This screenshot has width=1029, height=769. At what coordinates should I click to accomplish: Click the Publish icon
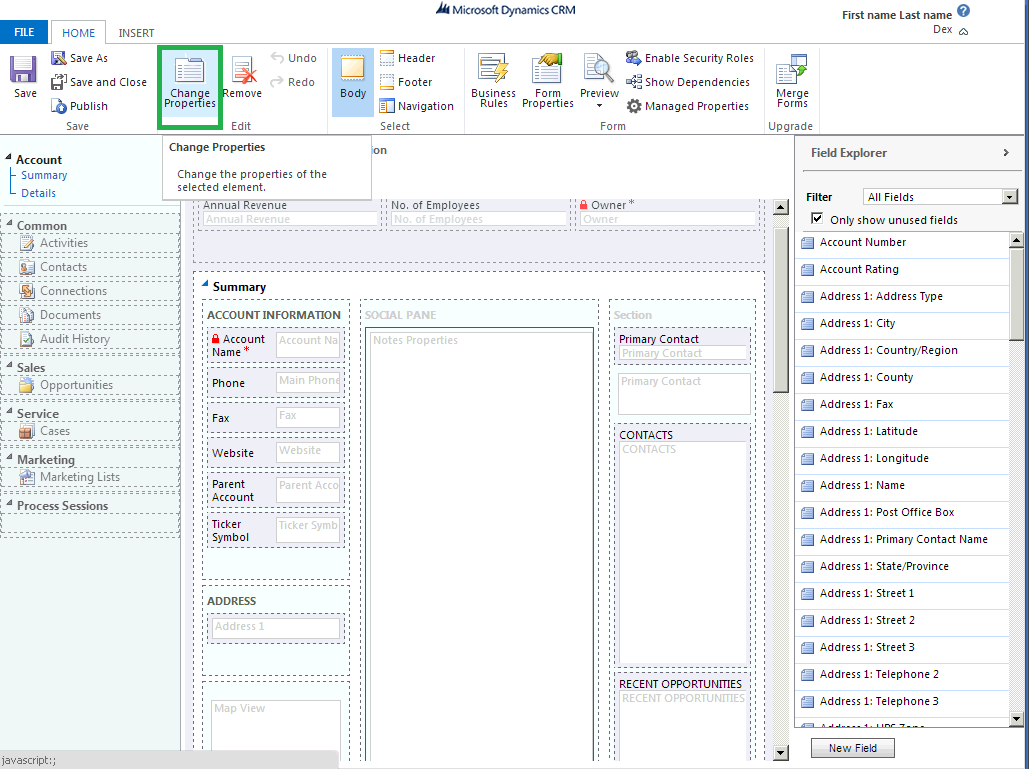(x=79, y=106)
